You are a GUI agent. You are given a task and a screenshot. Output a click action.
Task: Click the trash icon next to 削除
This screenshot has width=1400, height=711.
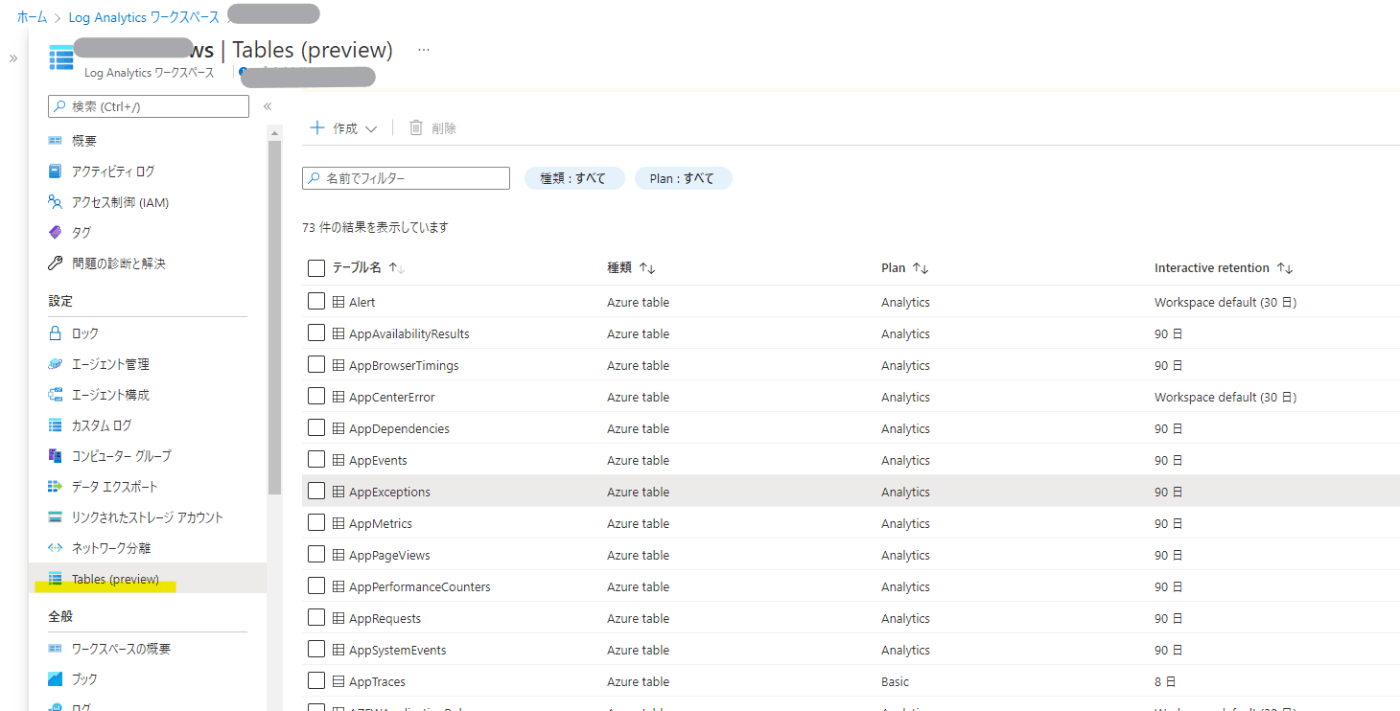tap(416, 128)
